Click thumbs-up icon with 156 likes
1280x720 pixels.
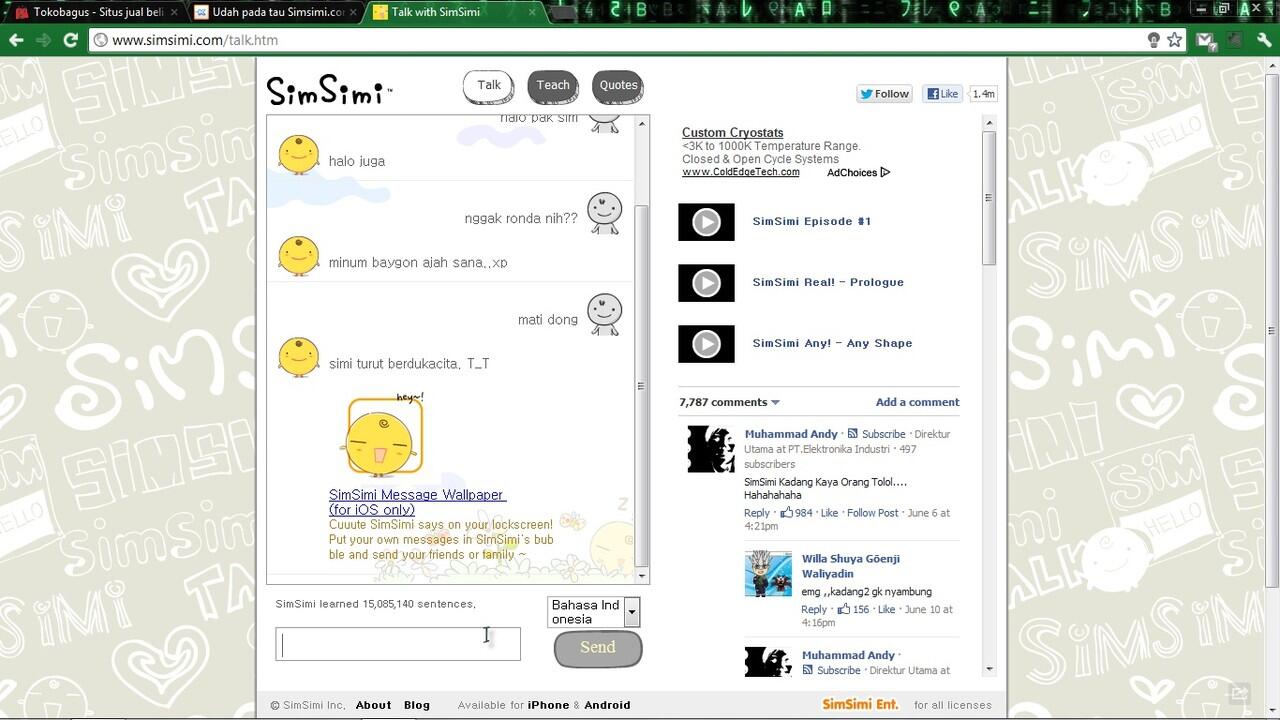coord(844,609)
